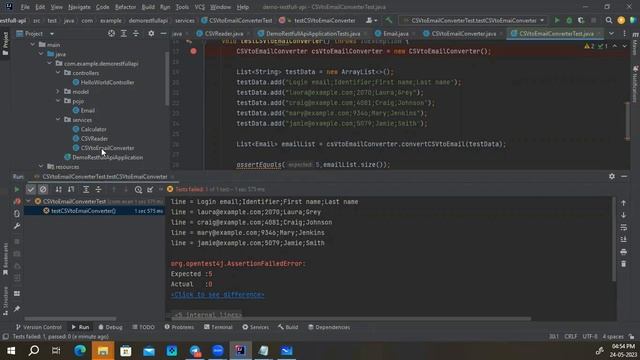640x360 pixels.
Task: Collapse the controllers package
Action: tap(58, 73)
